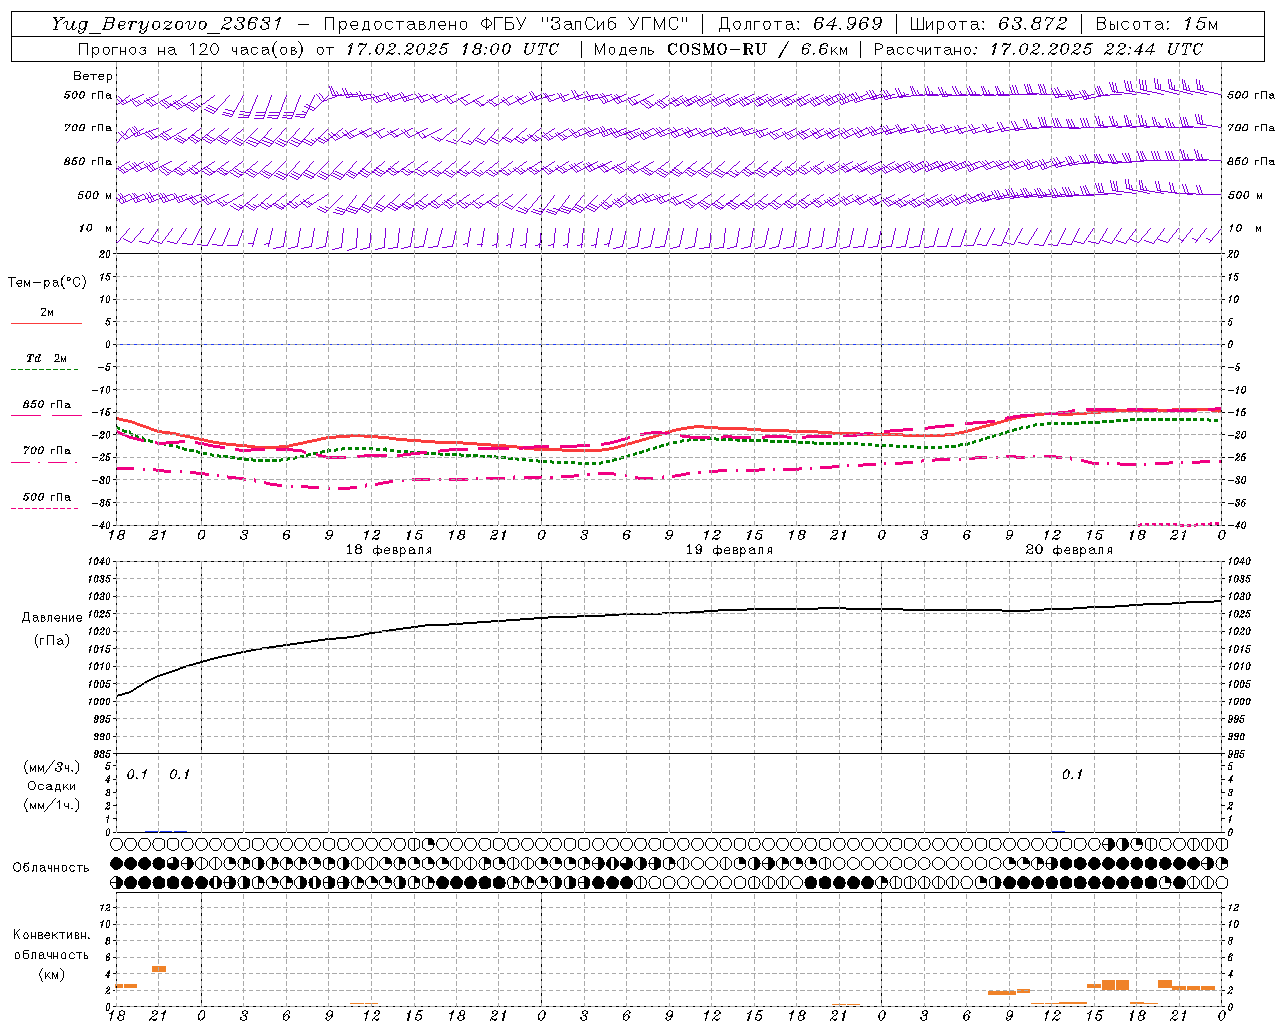Select the 2м temperature legend entry
Viewport: 1280px width, 1024px height.
click(x=47, y=313)
